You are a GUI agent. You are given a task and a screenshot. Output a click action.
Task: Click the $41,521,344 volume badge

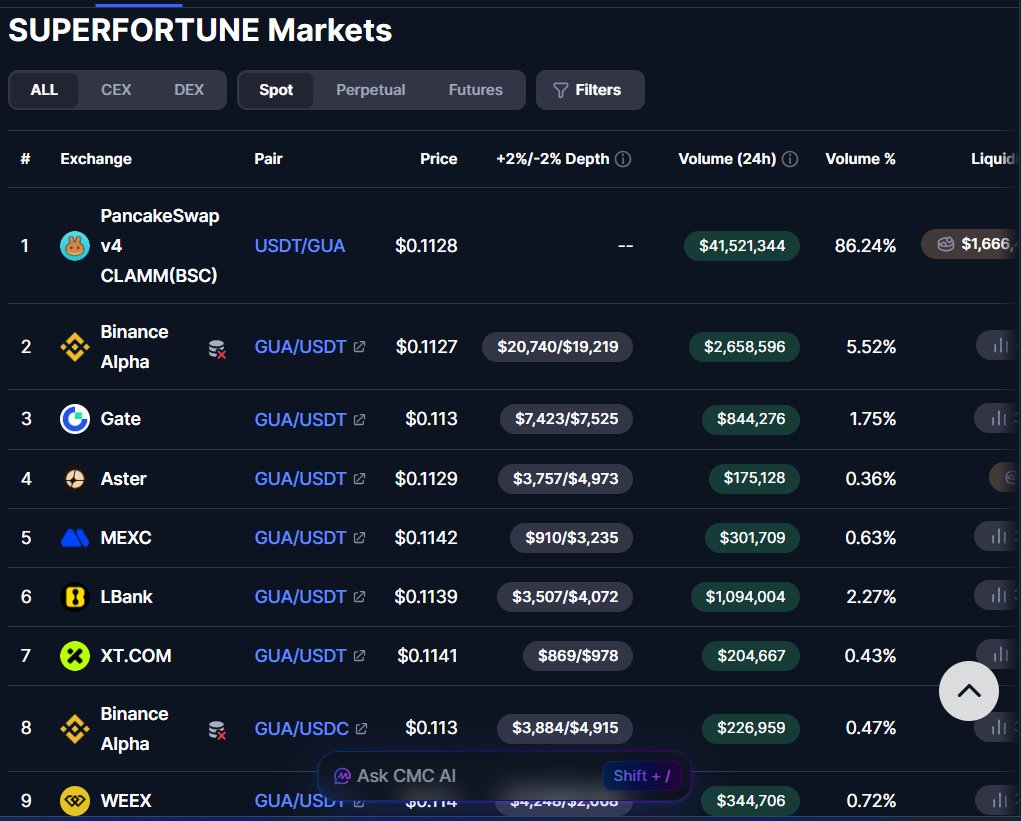coord(742,246)
